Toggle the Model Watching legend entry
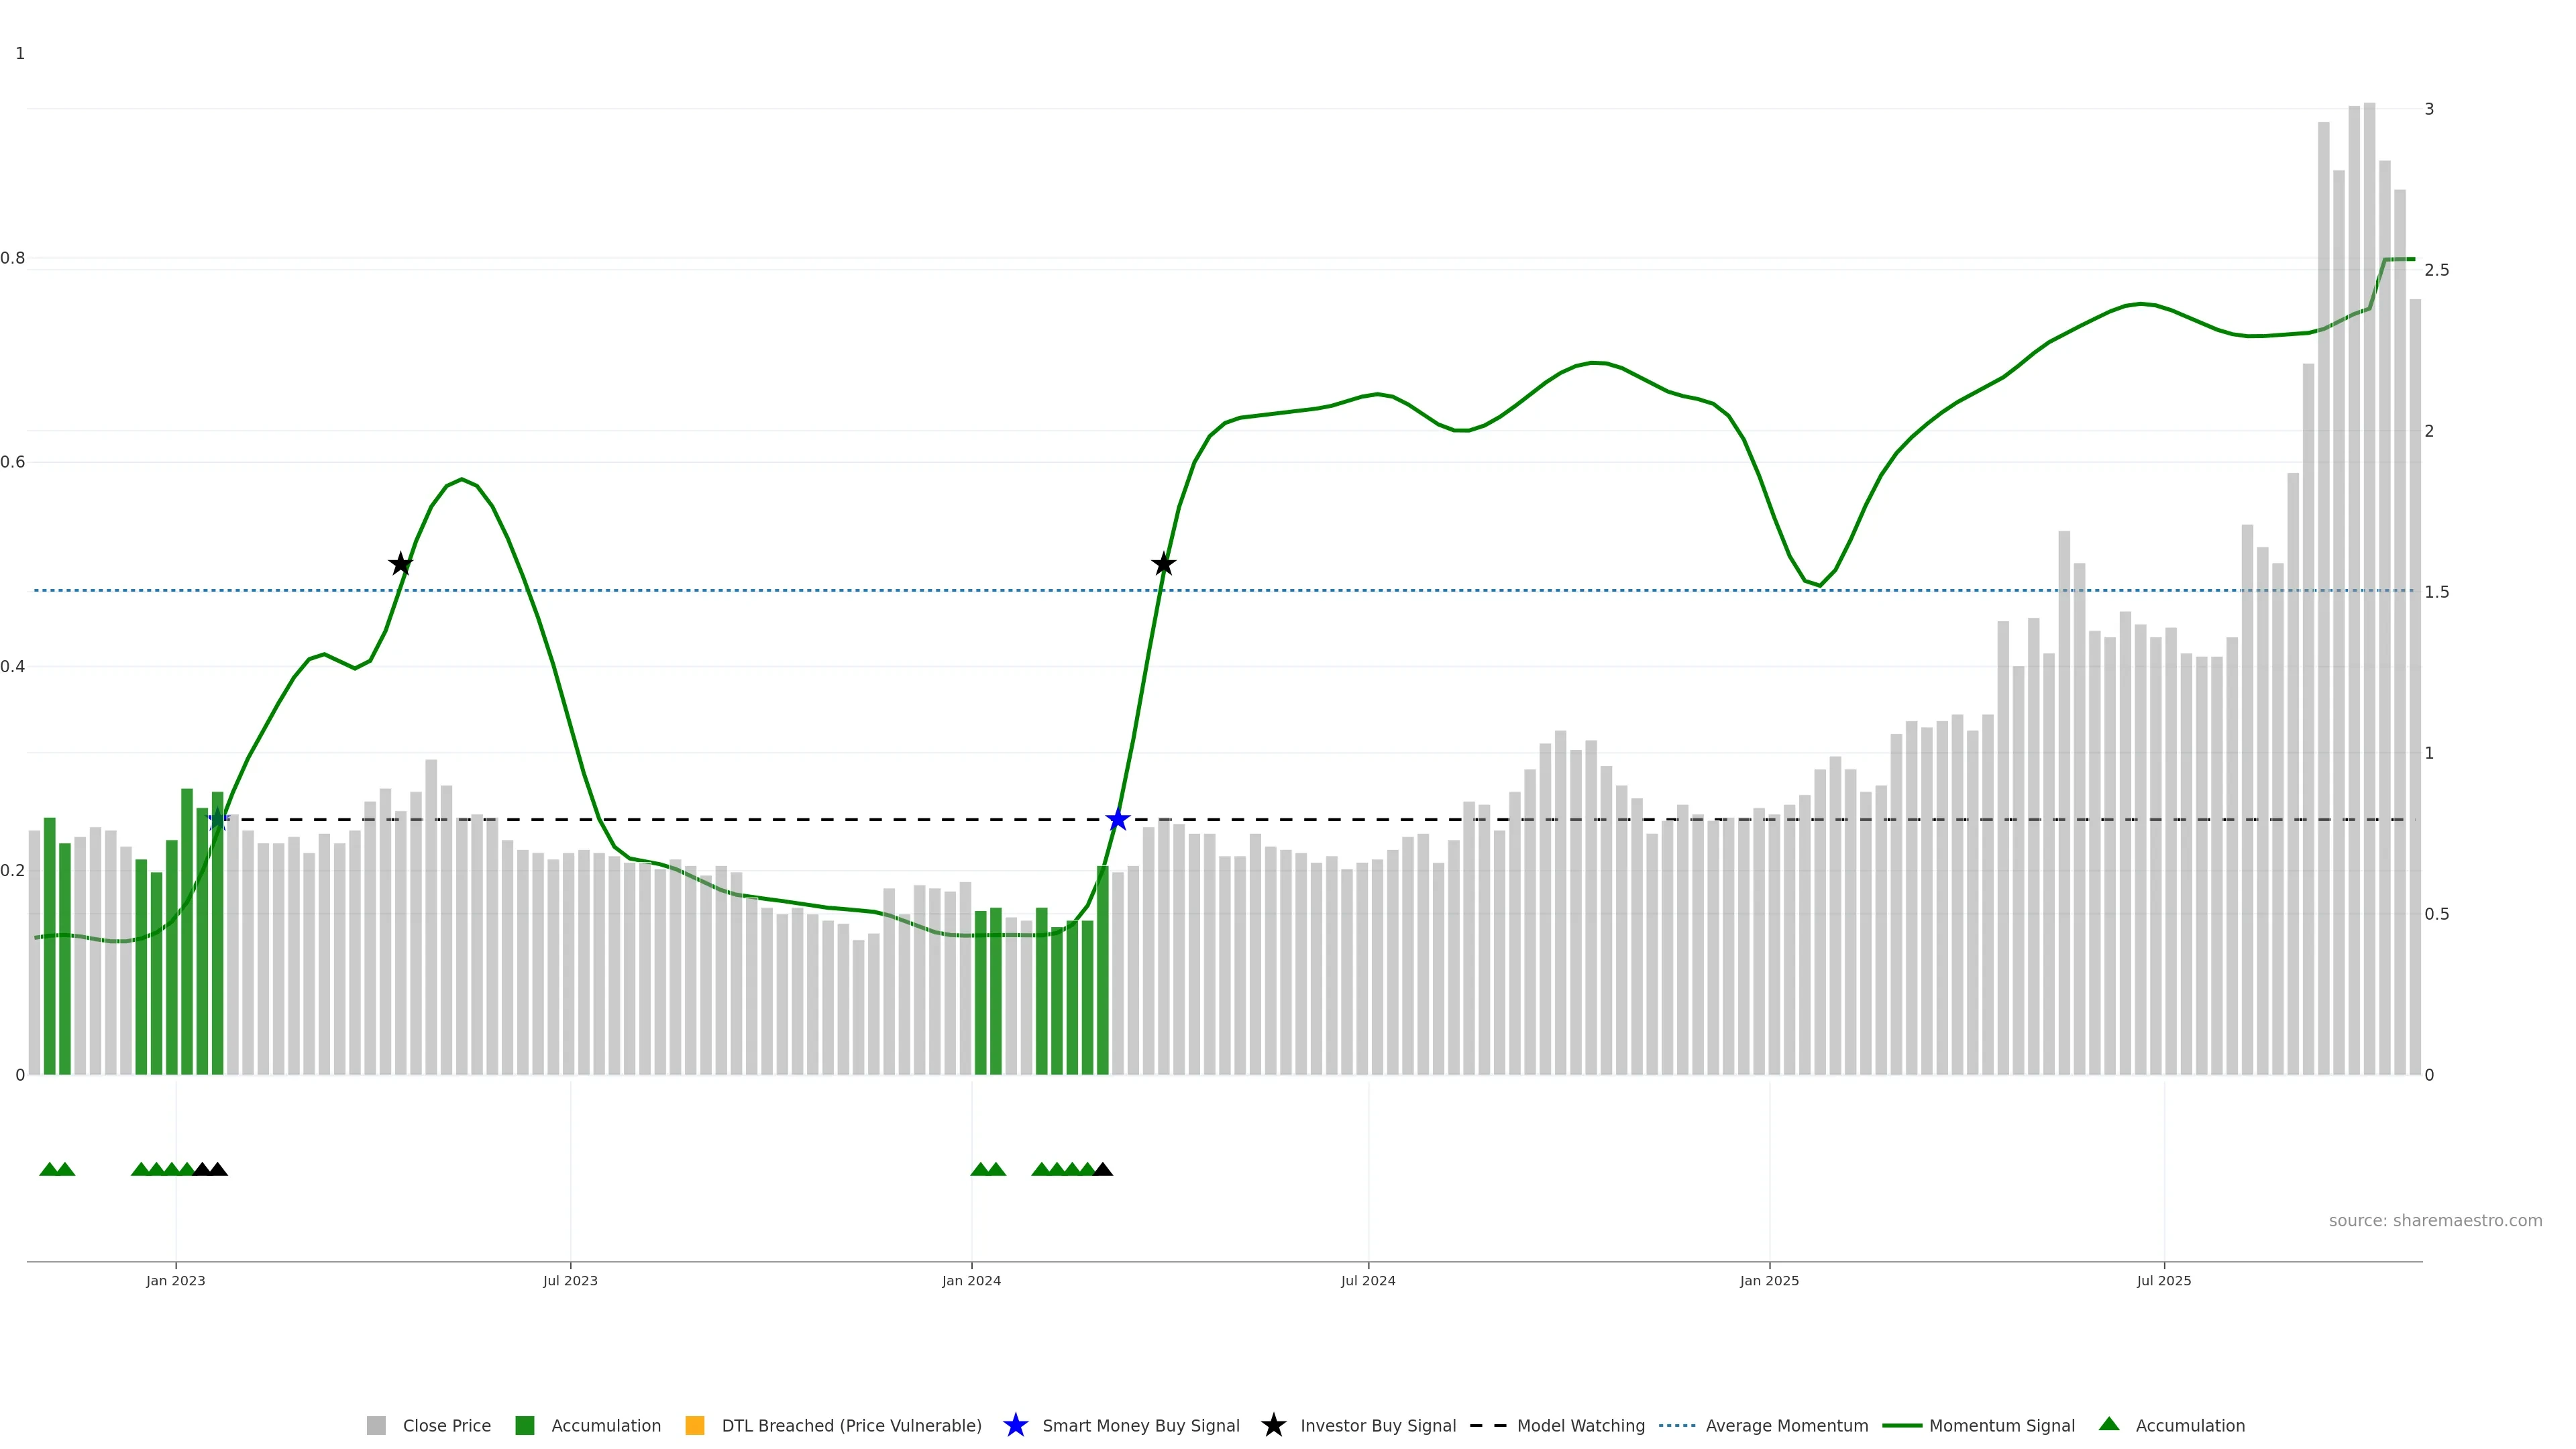 1580,1425
